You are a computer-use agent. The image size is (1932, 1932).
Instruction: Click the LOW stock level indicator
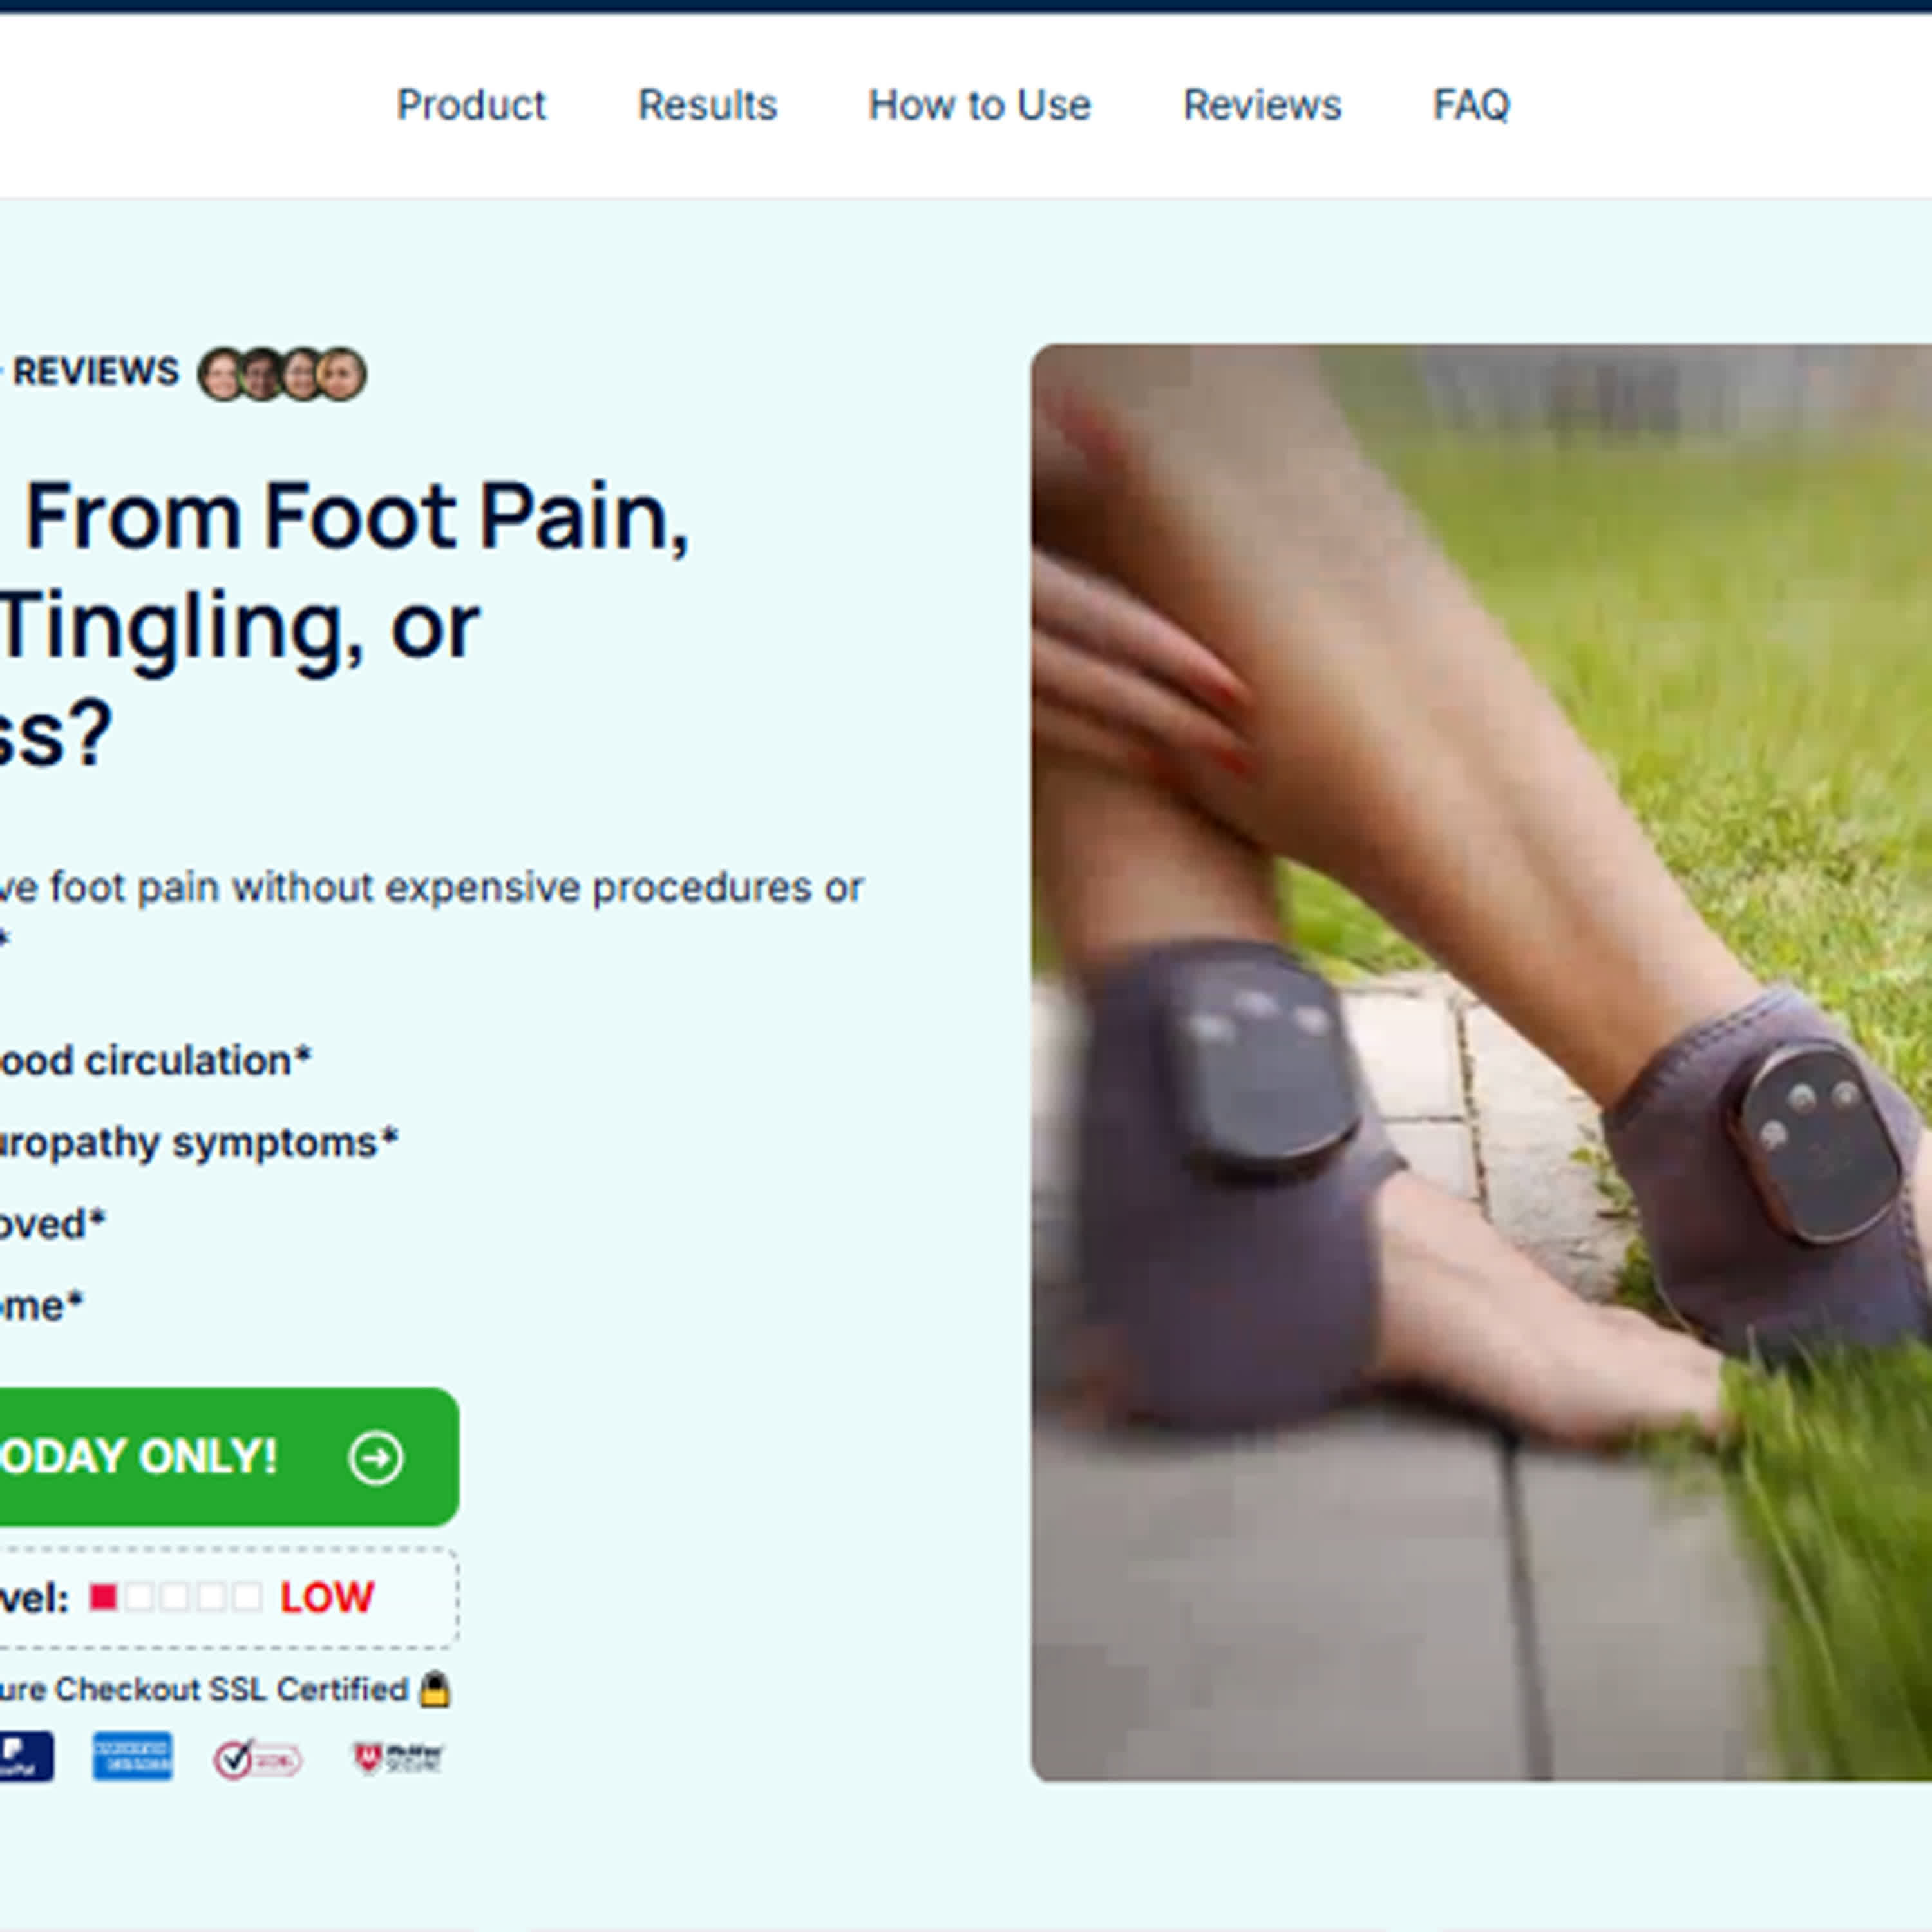pyautogui.click(x=327, y=1598)
